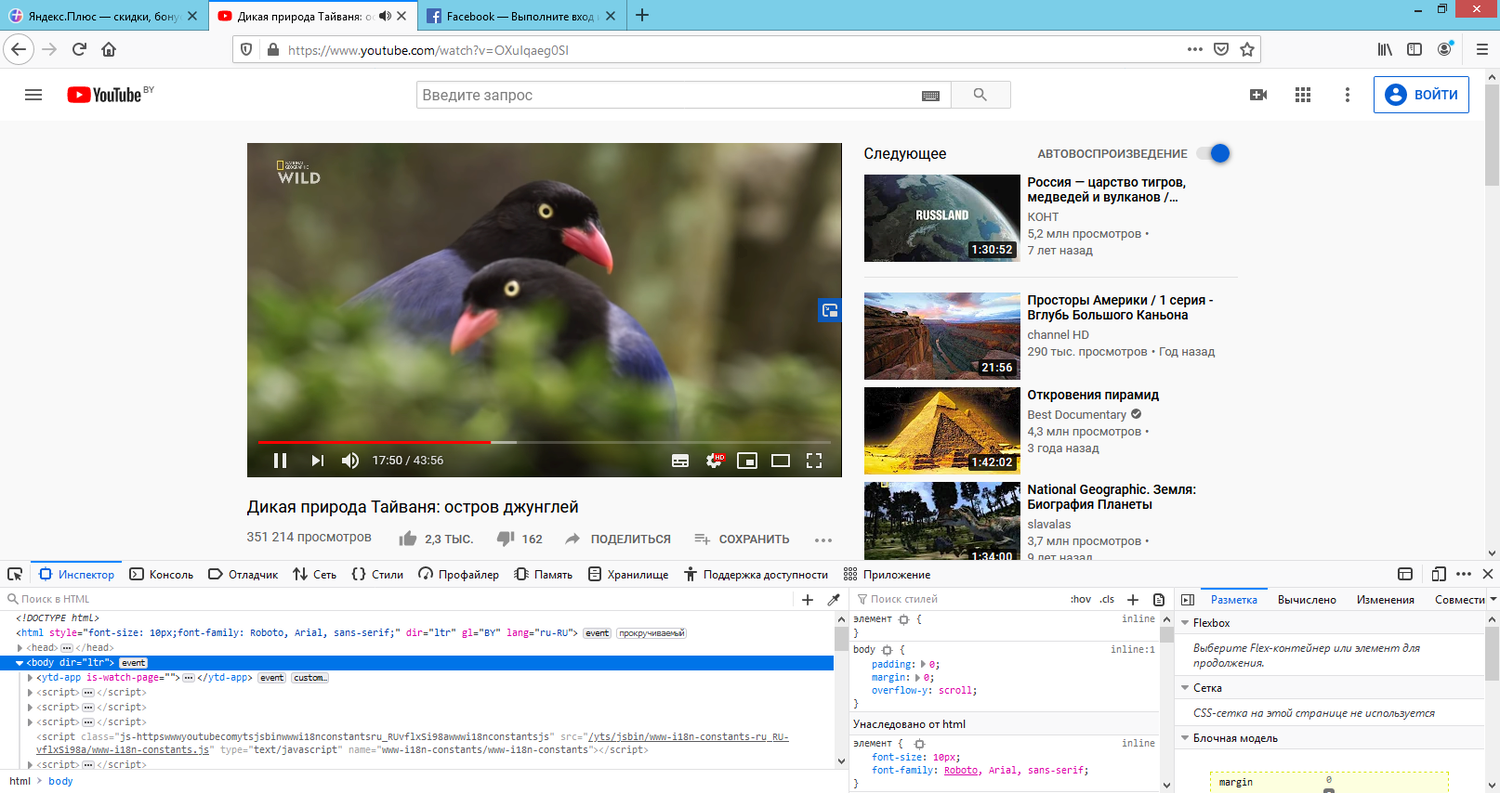The image size is (1500, 793).
Task: Click the ВОЙТИ sign-in button
Action: coord(1421,95)
